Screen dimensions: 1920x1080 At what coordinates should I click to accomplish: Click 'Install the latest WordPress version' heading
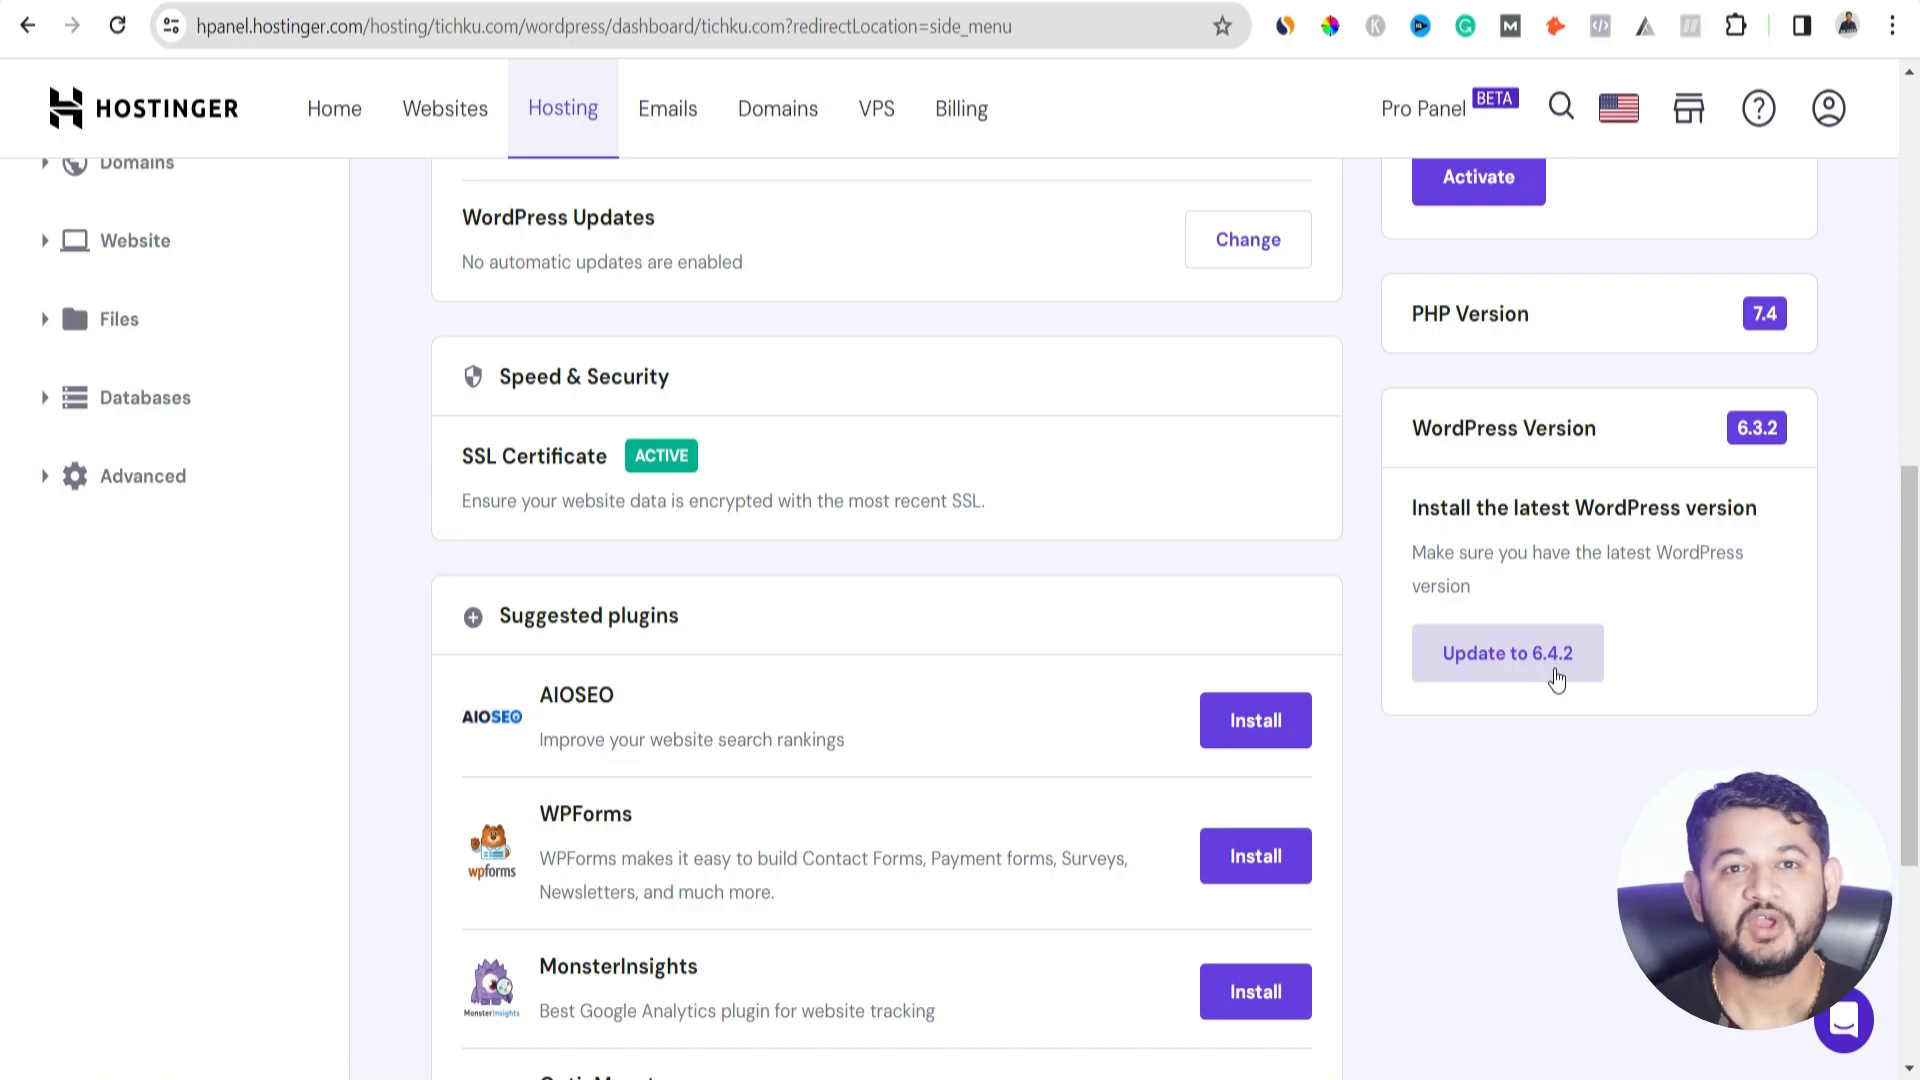1584,508
